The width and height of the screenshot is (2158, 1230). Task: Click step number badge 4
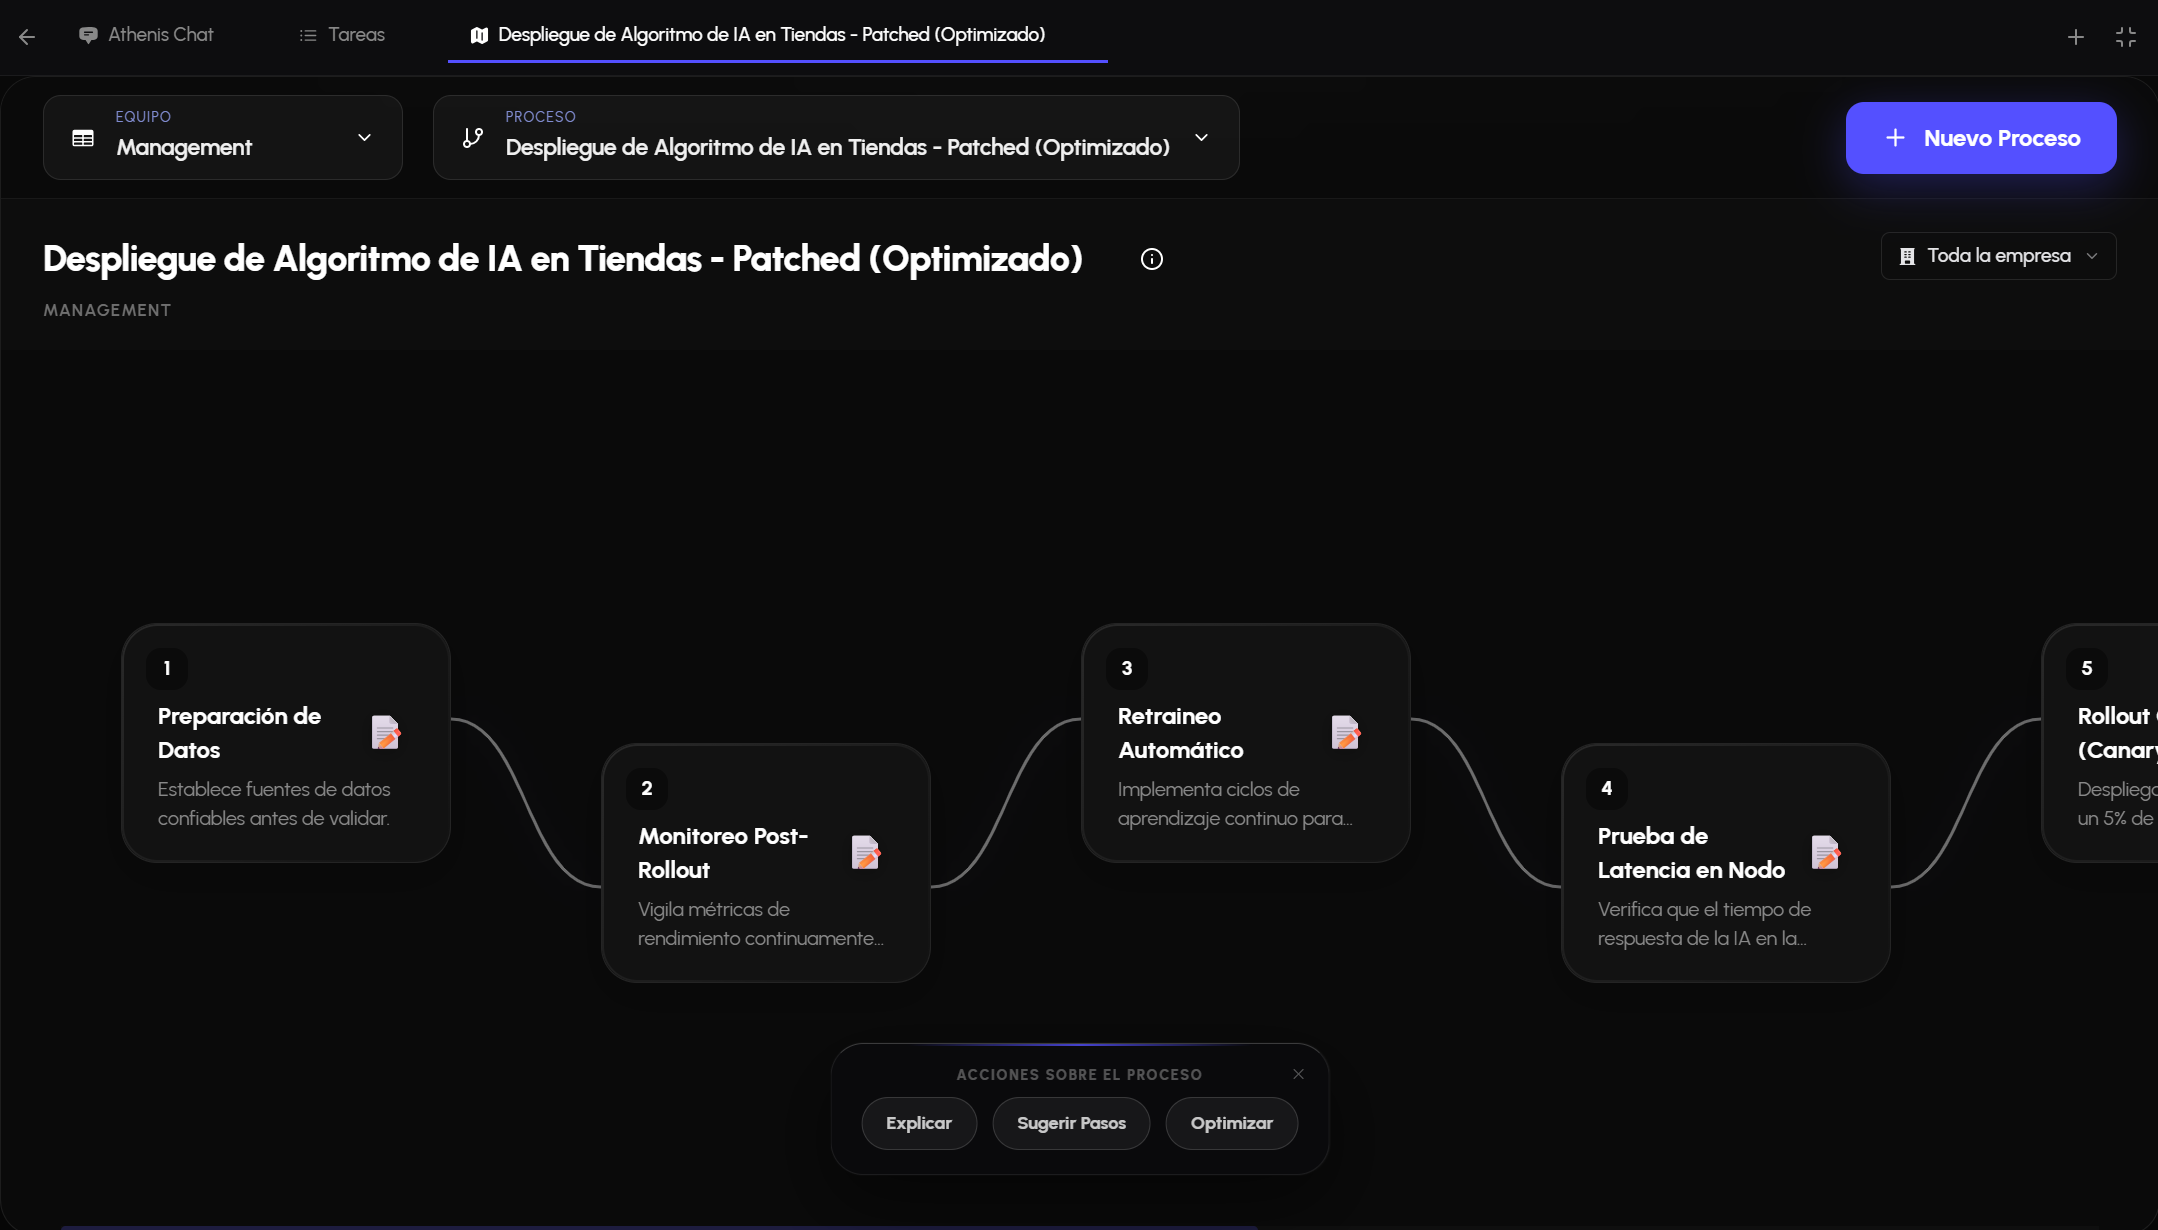tap(1607, 788)
